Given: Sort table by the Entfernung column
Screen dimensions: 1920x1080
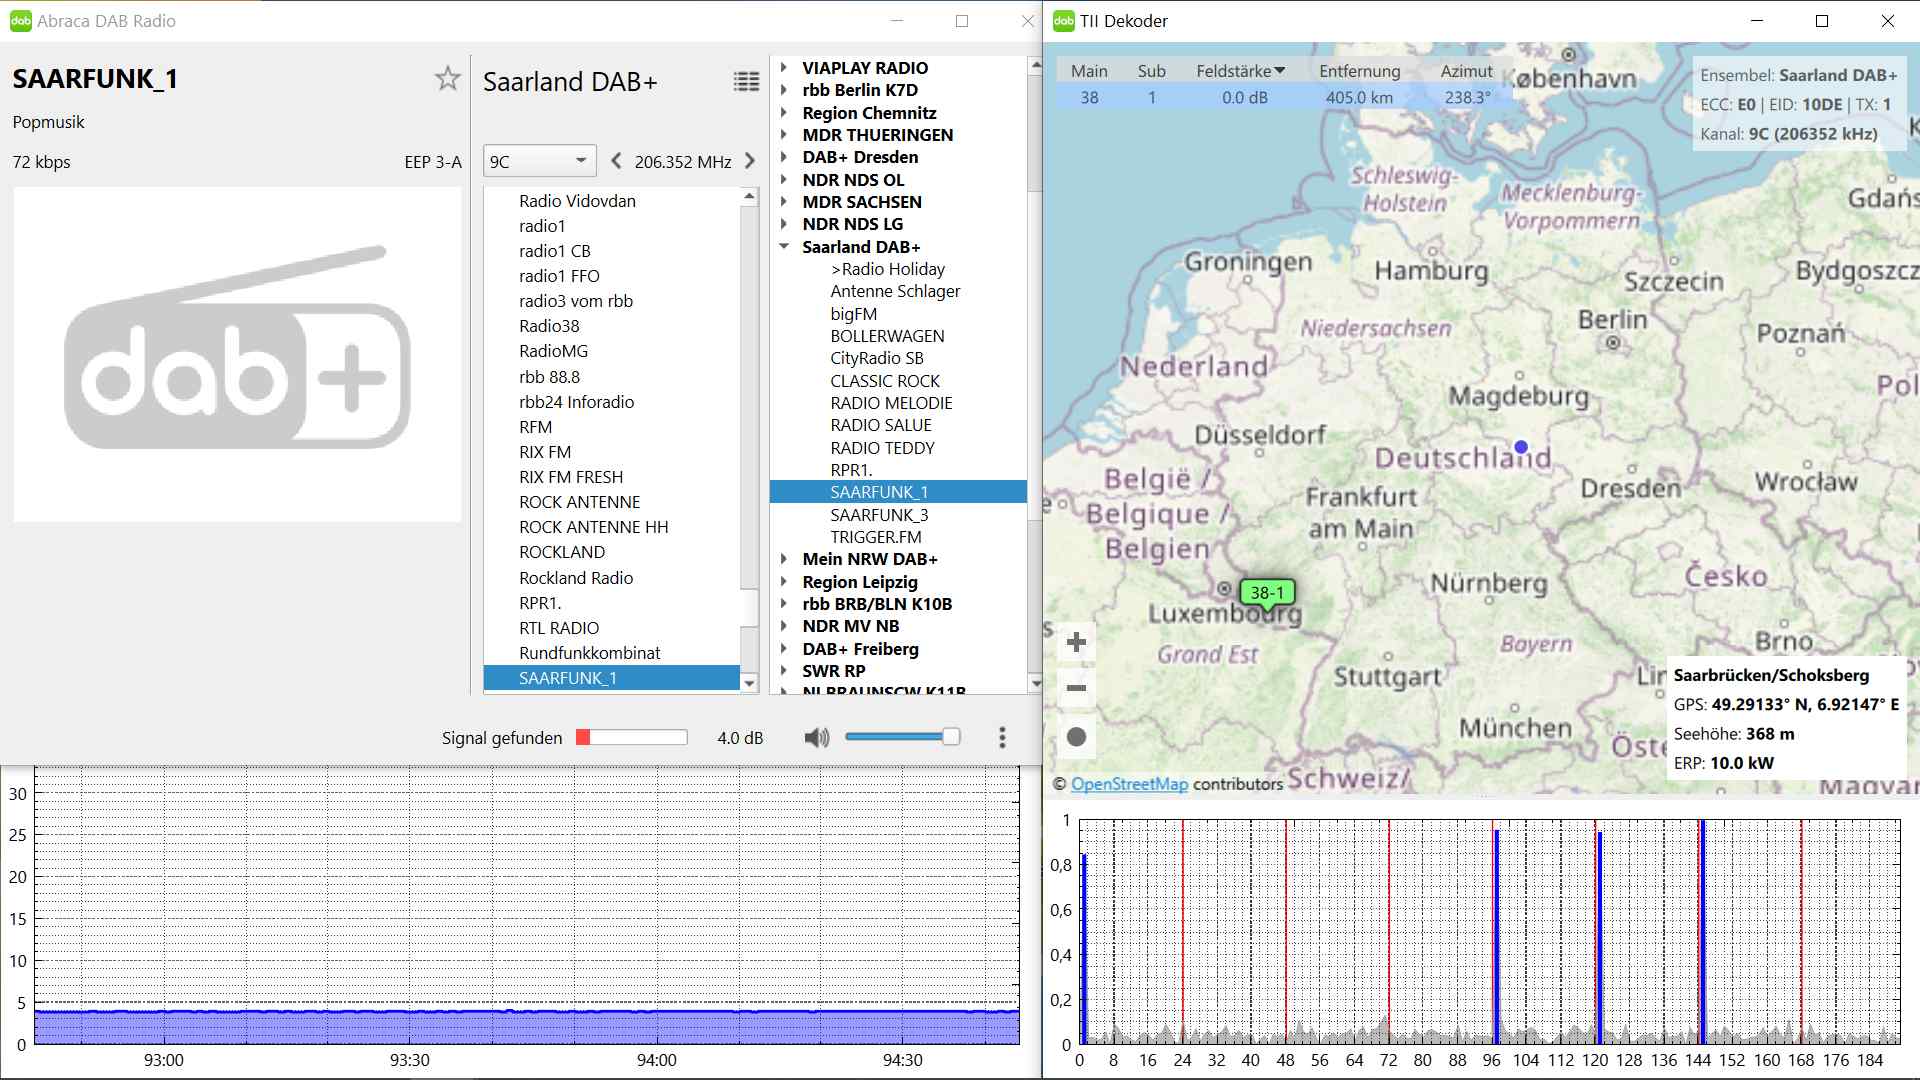Looking at the screenshot, I should (x=1358, y=71).
